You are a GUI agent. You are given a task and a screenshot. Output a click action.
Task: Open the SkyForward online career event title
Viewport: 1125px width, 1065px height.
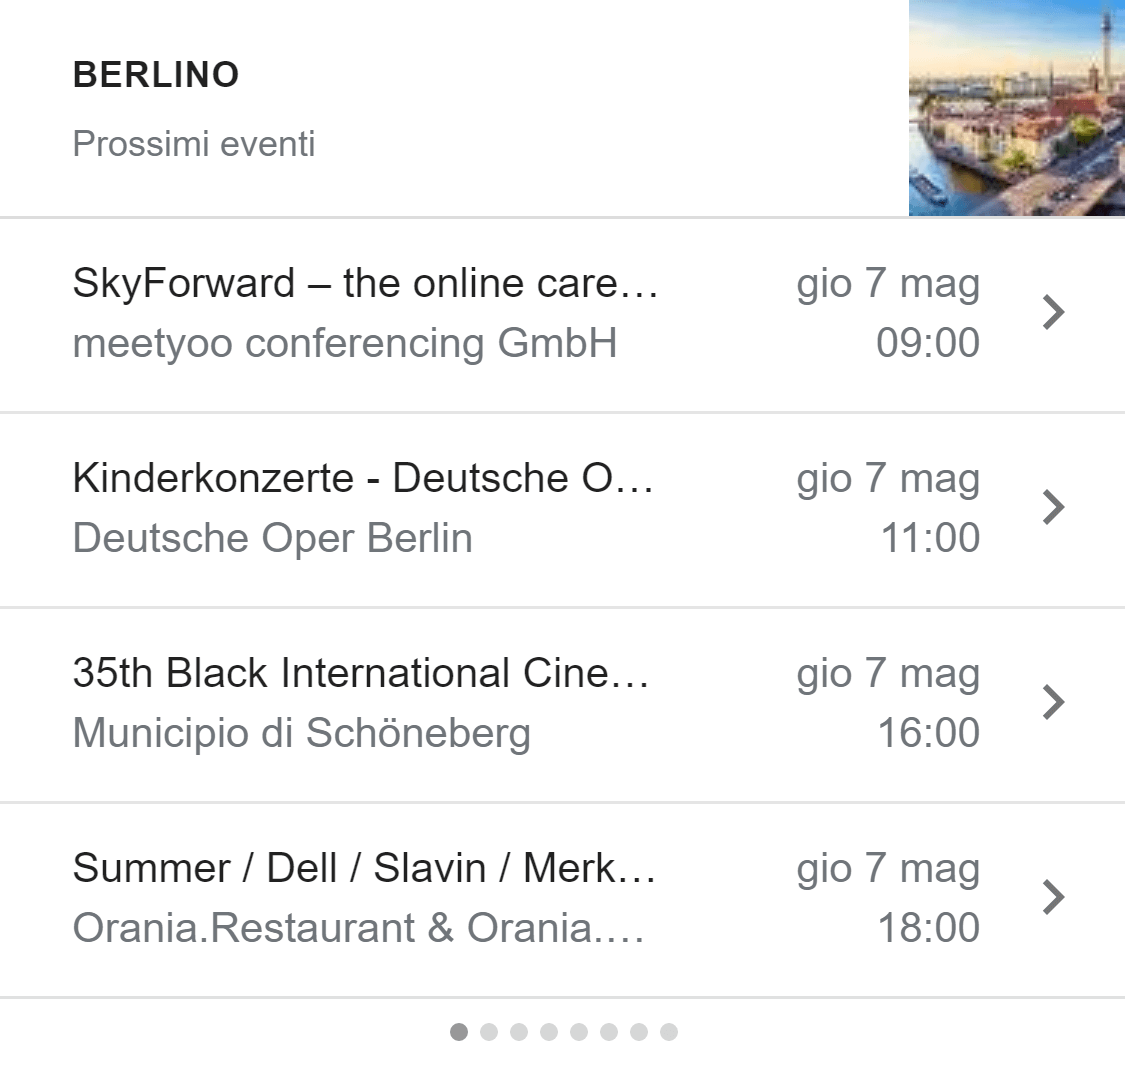click(365, 283)
